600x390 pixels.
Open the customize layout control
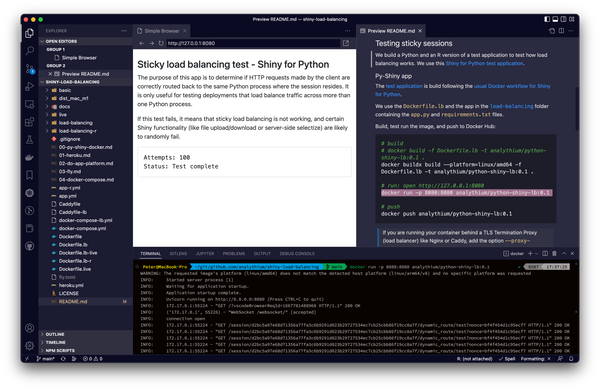pyautogui.click(x=572, y=19)
